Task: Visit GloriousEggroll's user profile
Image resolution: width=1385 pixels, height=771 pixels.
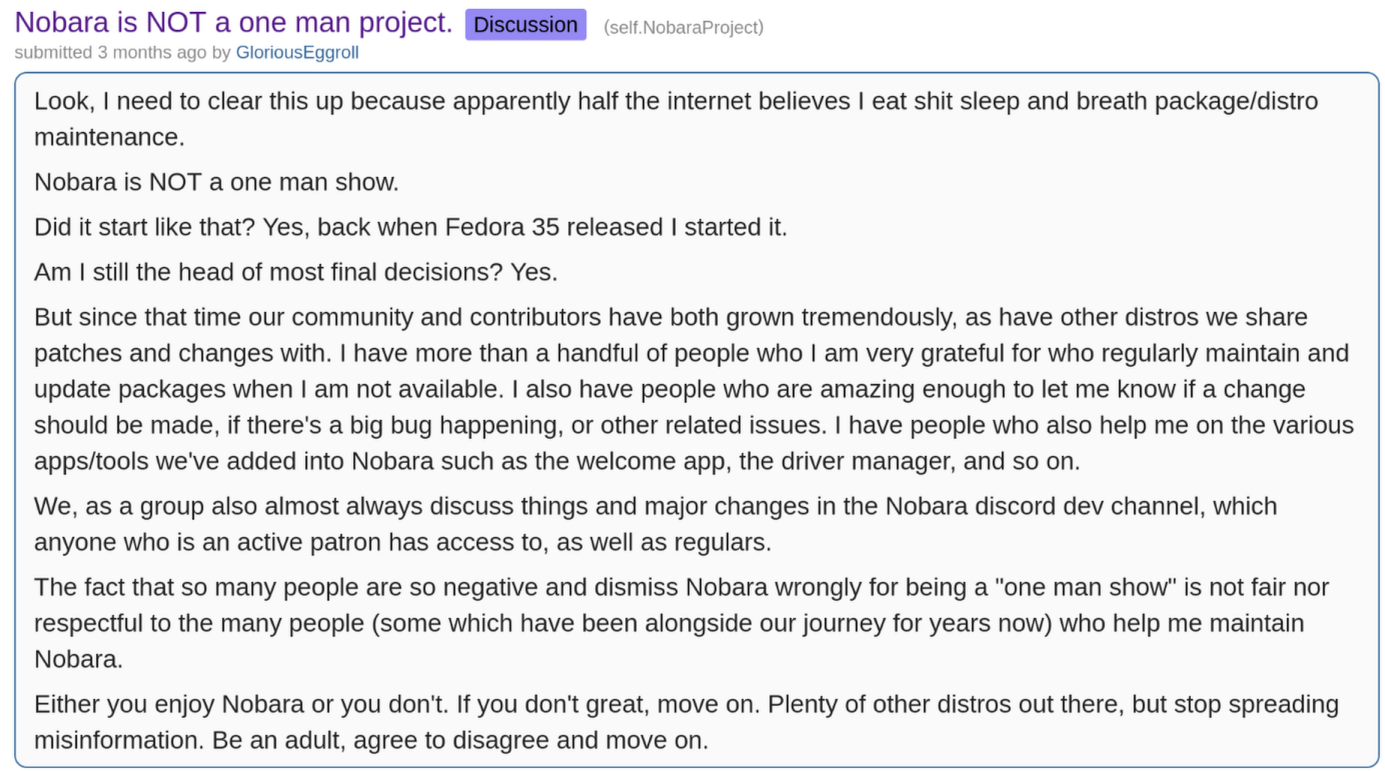Action: (297, 53)
